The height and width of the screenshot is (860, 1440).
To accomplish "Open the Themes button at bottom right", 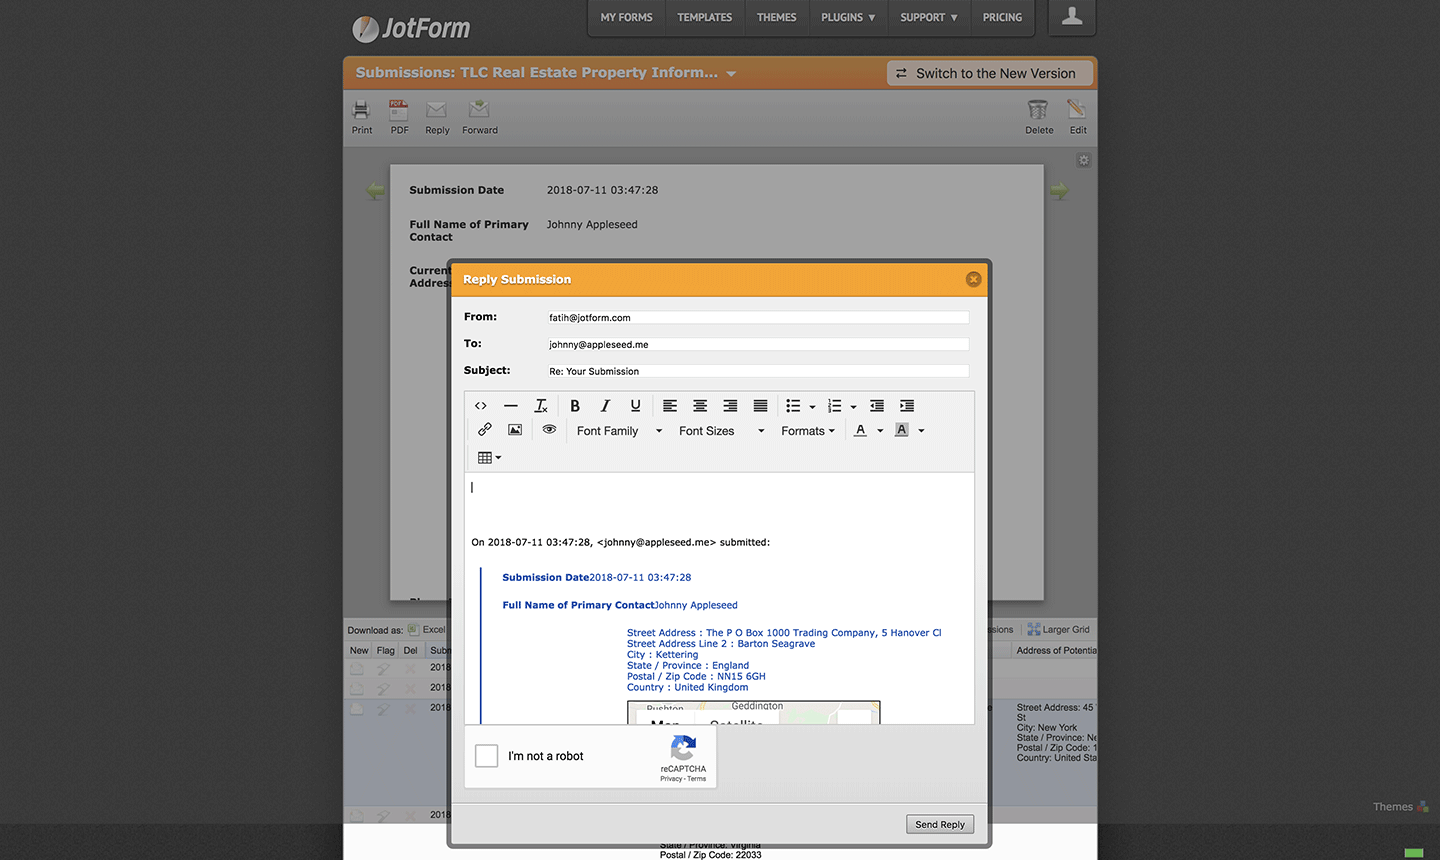I will tap(1400, 807).
